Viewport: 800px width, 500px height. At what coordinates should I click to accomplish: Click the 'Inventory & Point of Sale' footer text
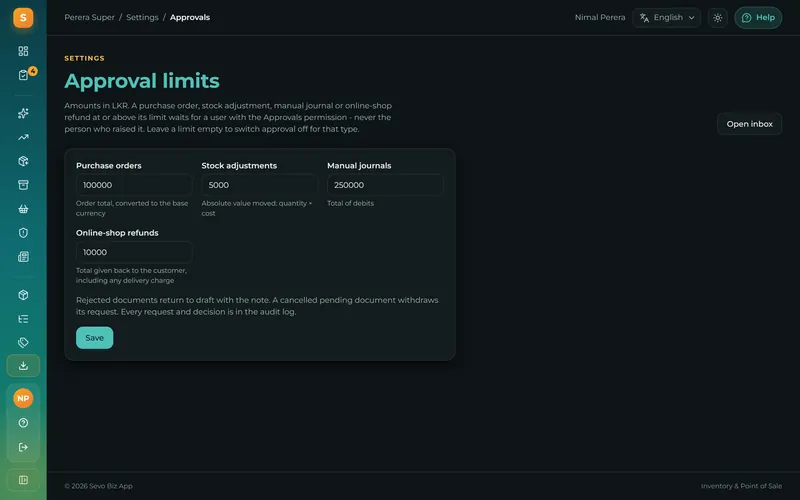[741, 486]
